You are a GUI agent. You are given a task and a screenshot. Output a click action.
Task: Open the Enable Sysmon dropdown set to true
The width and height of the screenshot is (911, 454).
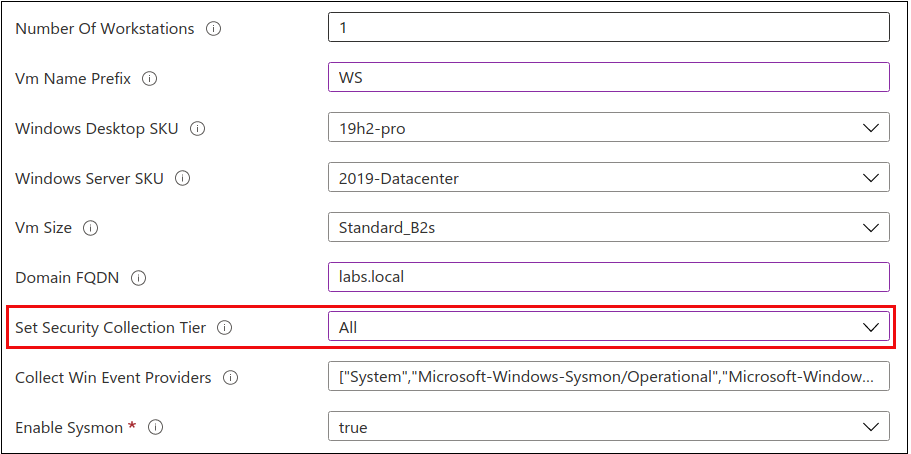pyautogui.click(x=608, y=427)
